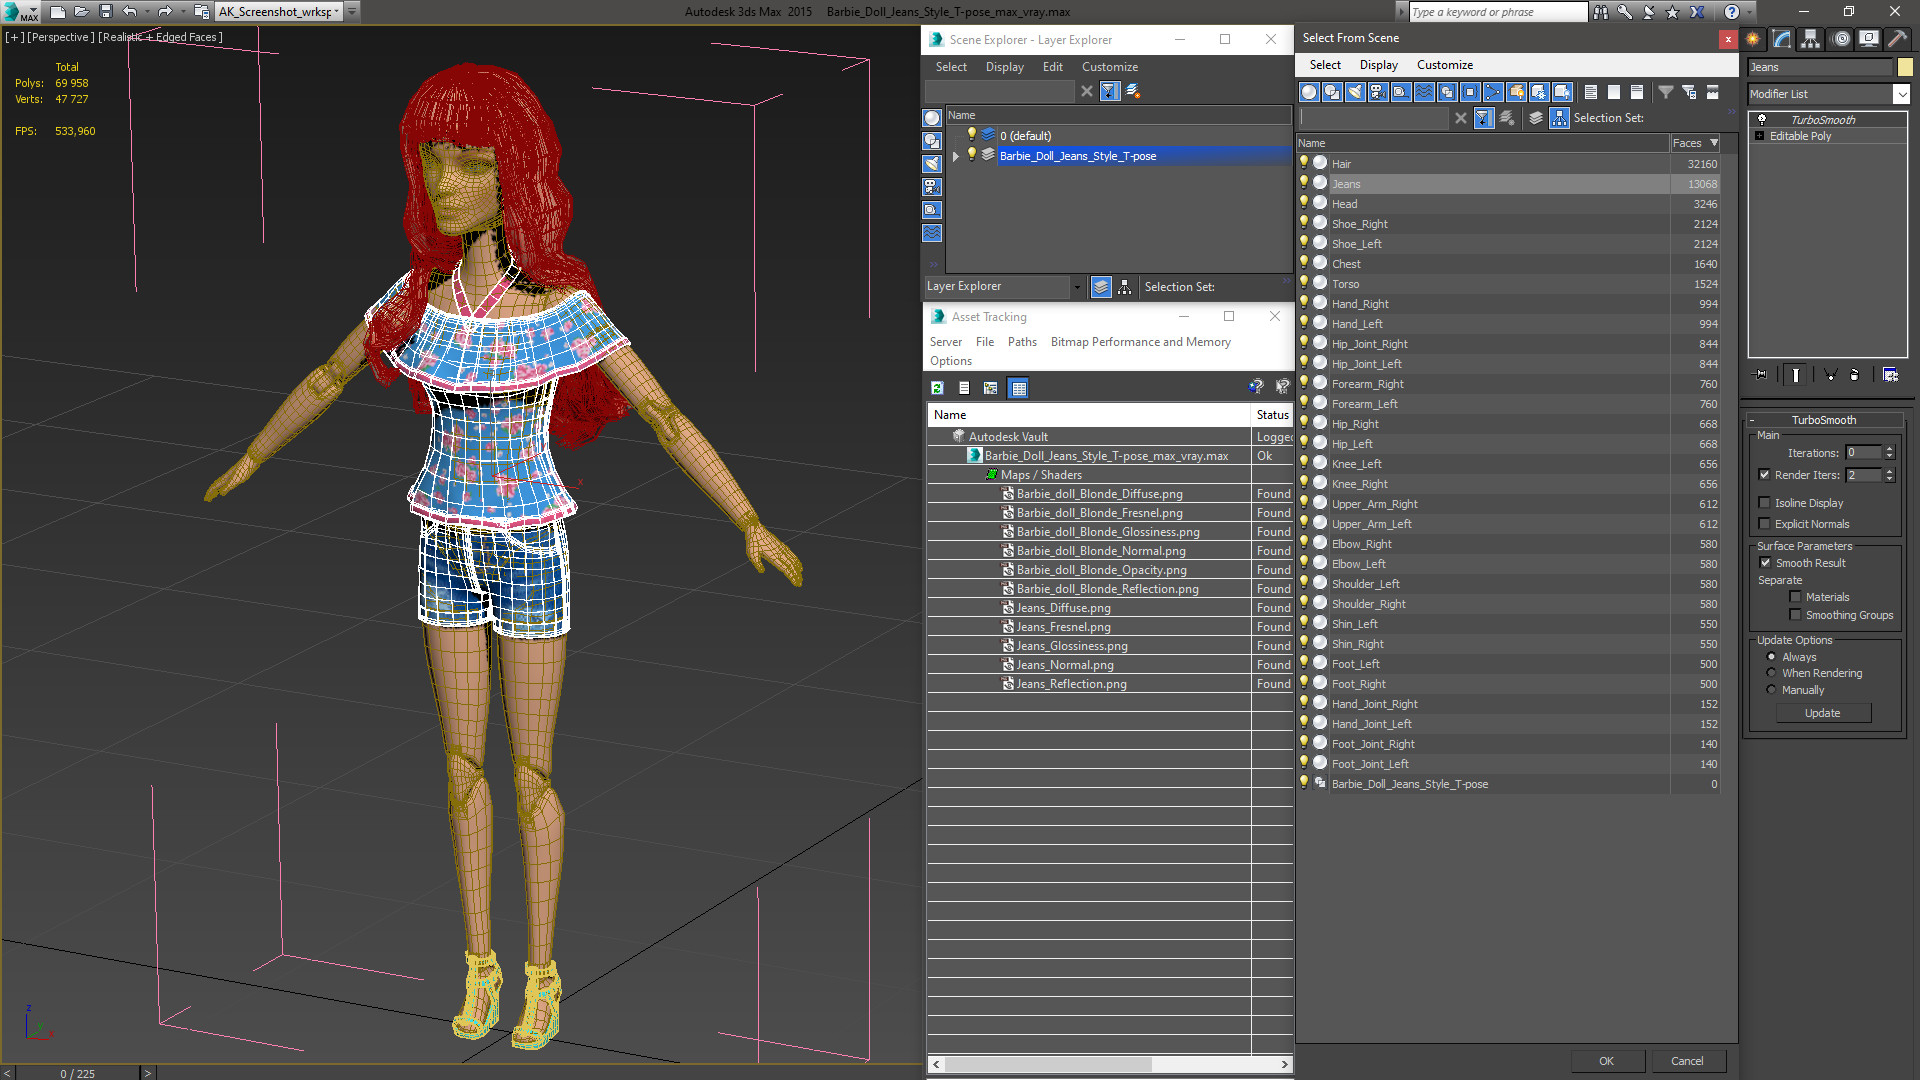Click the OK button in Select From Scene
Screen dimensions: 1920x1080
coord(1606,1061)
